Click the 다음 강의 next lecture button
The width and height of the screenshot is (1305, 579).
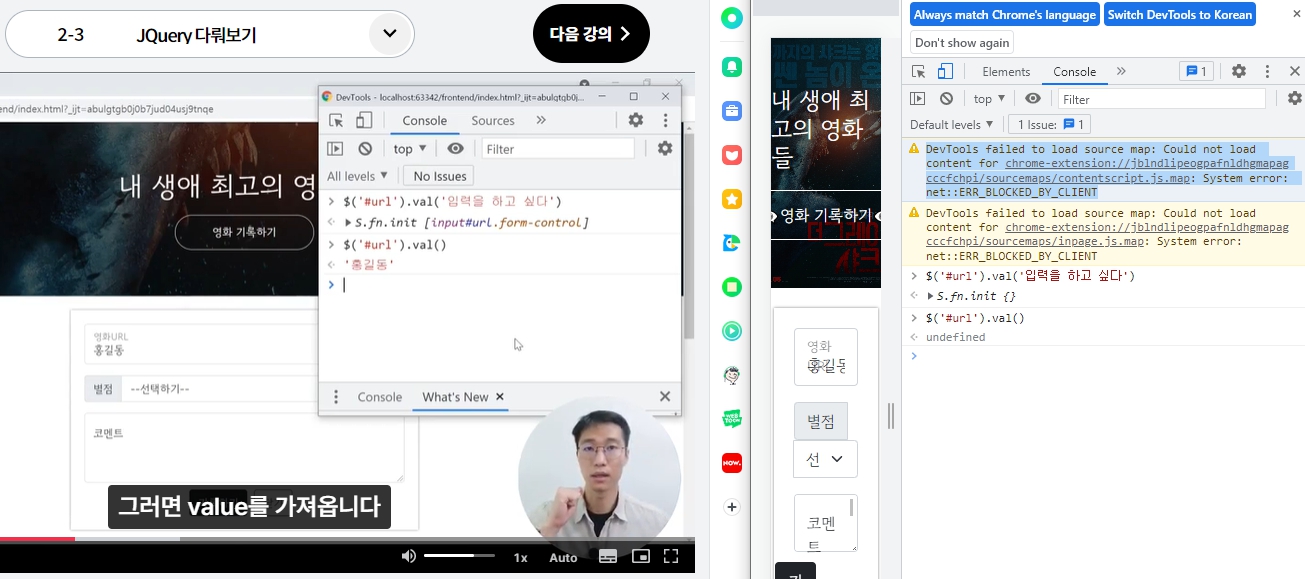tap(592, 34)
